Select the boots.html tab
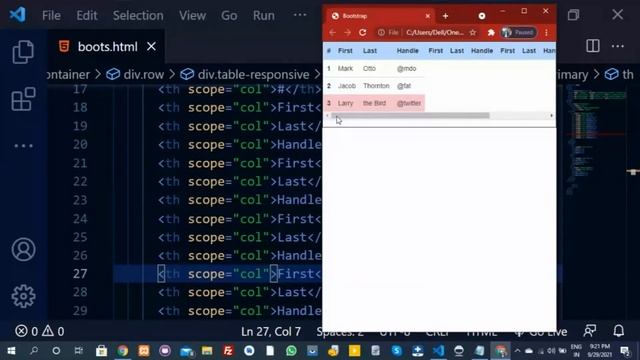This screenshot has width=640, height=360. click(107, 47)
